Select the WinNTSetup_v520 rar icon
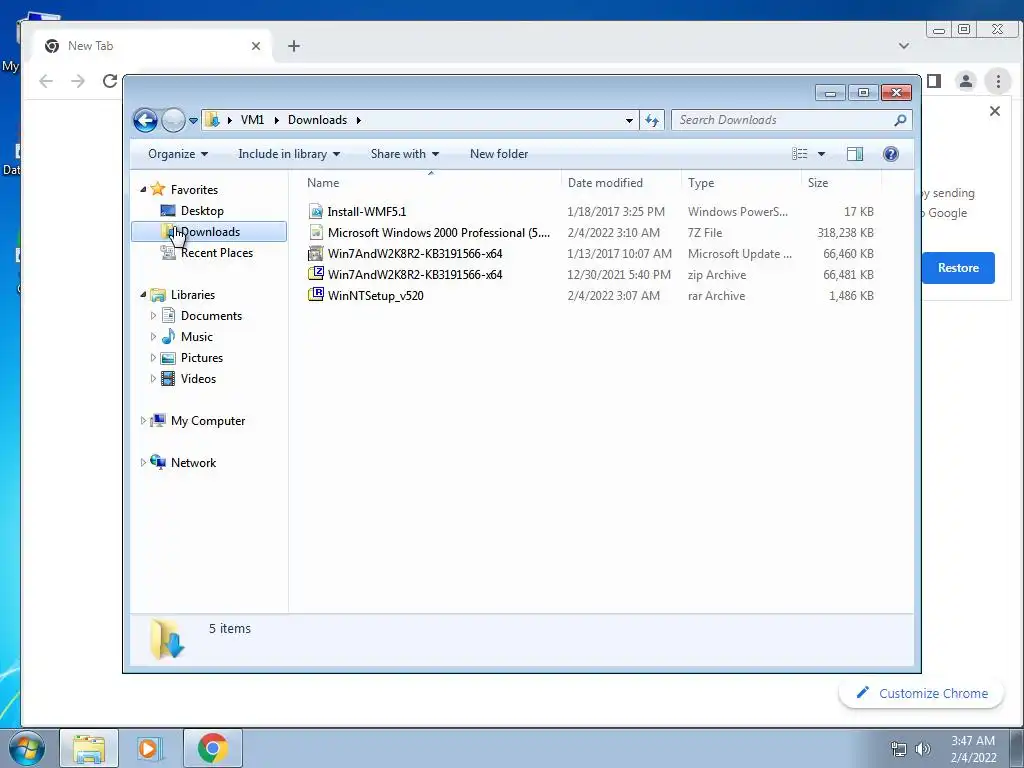 coord(316,295)
